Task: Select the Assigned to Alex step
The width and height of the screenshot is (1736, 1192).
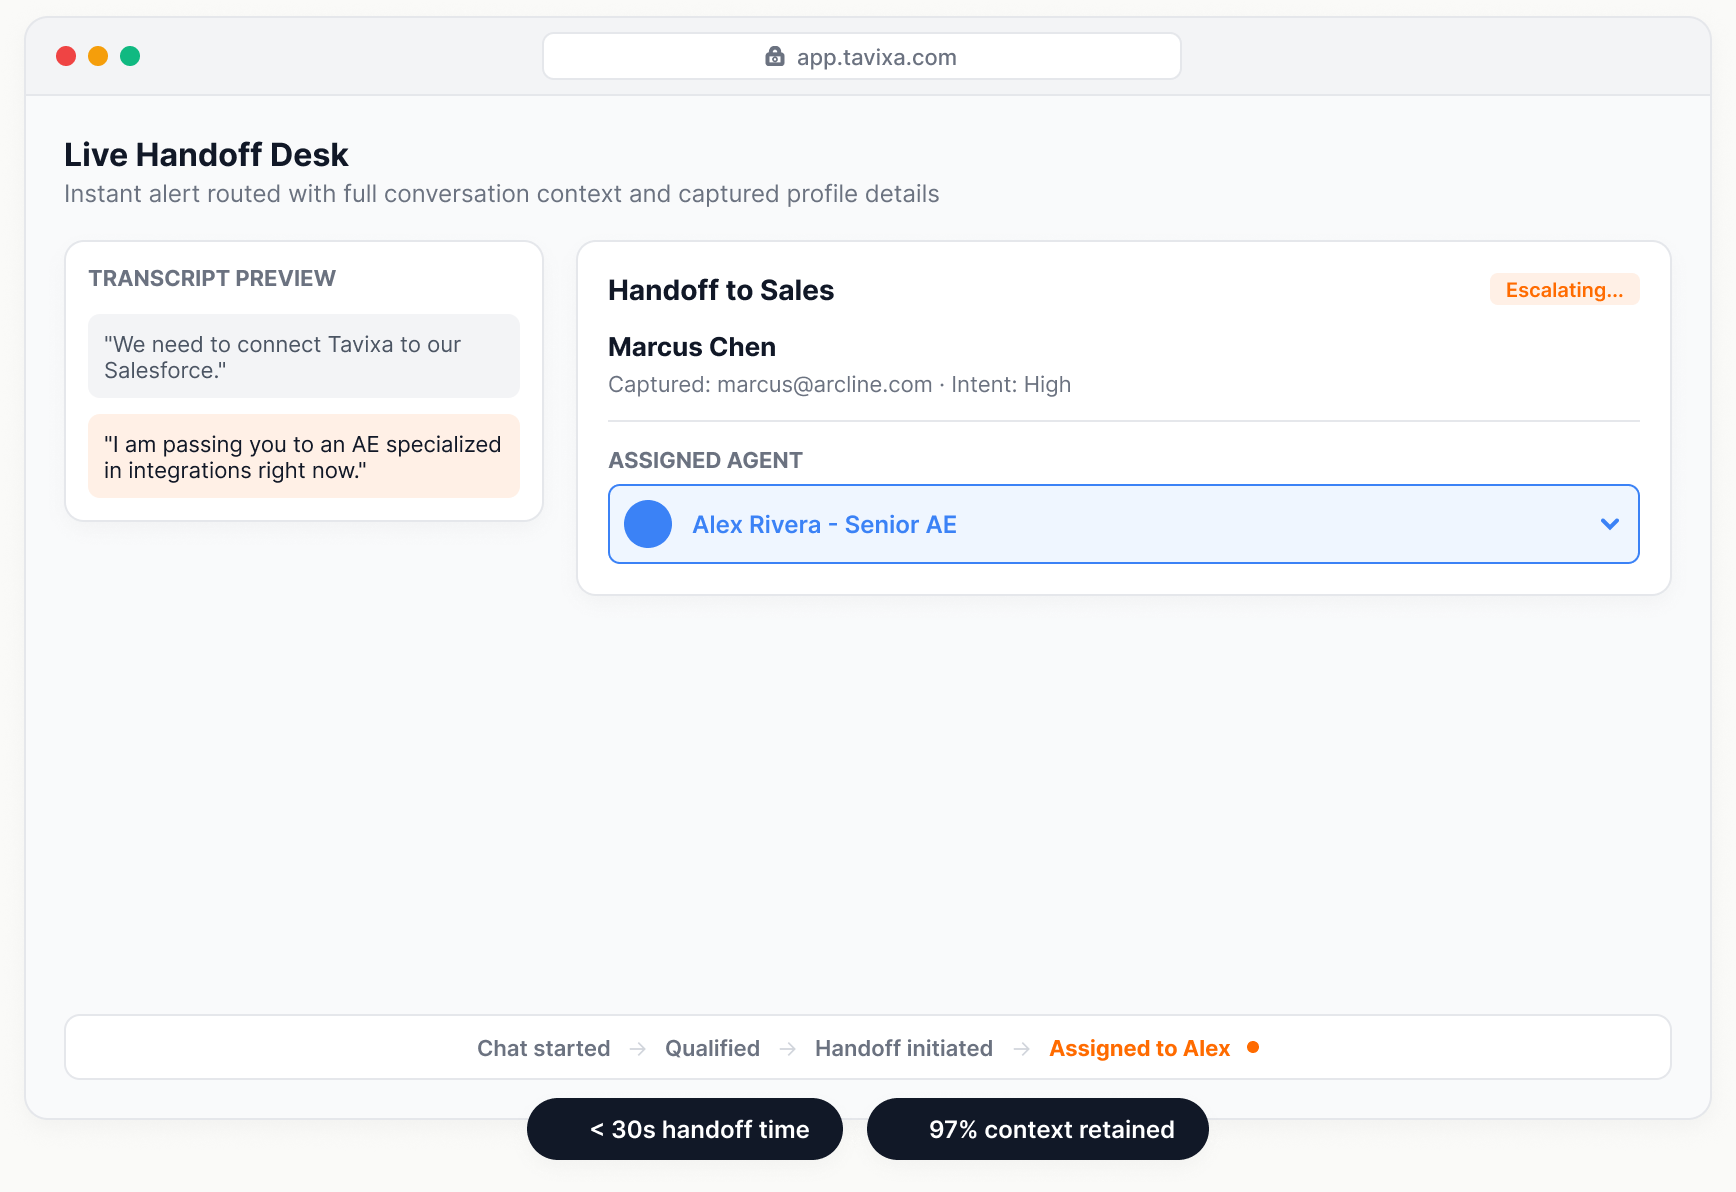Action: pos(1140,1048)
